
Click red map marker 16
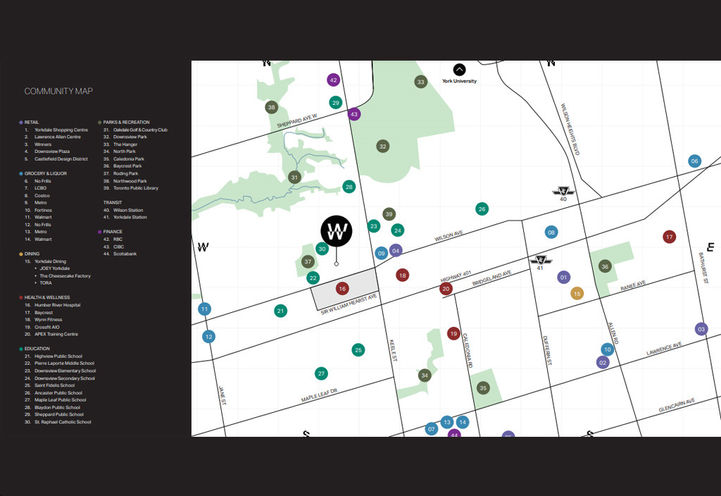pyautogui.click(x=342, y=289)
